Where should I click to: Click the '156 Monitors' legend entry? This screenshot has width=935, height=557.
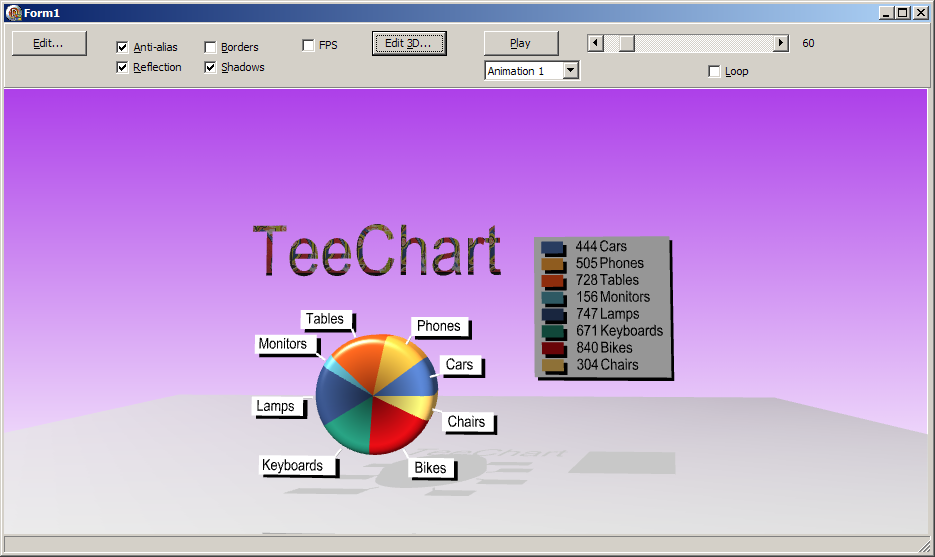click(613, 297)
